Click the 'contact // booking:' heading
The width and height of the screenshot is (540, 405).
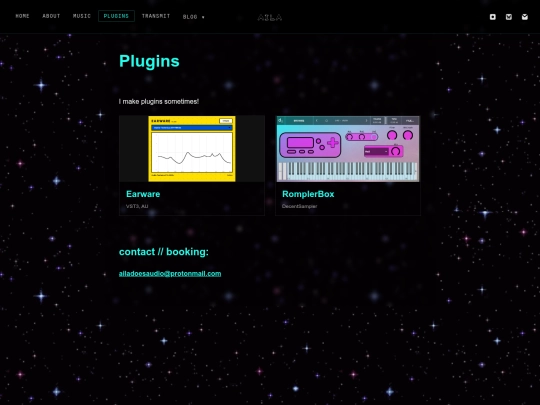(164, 252)
